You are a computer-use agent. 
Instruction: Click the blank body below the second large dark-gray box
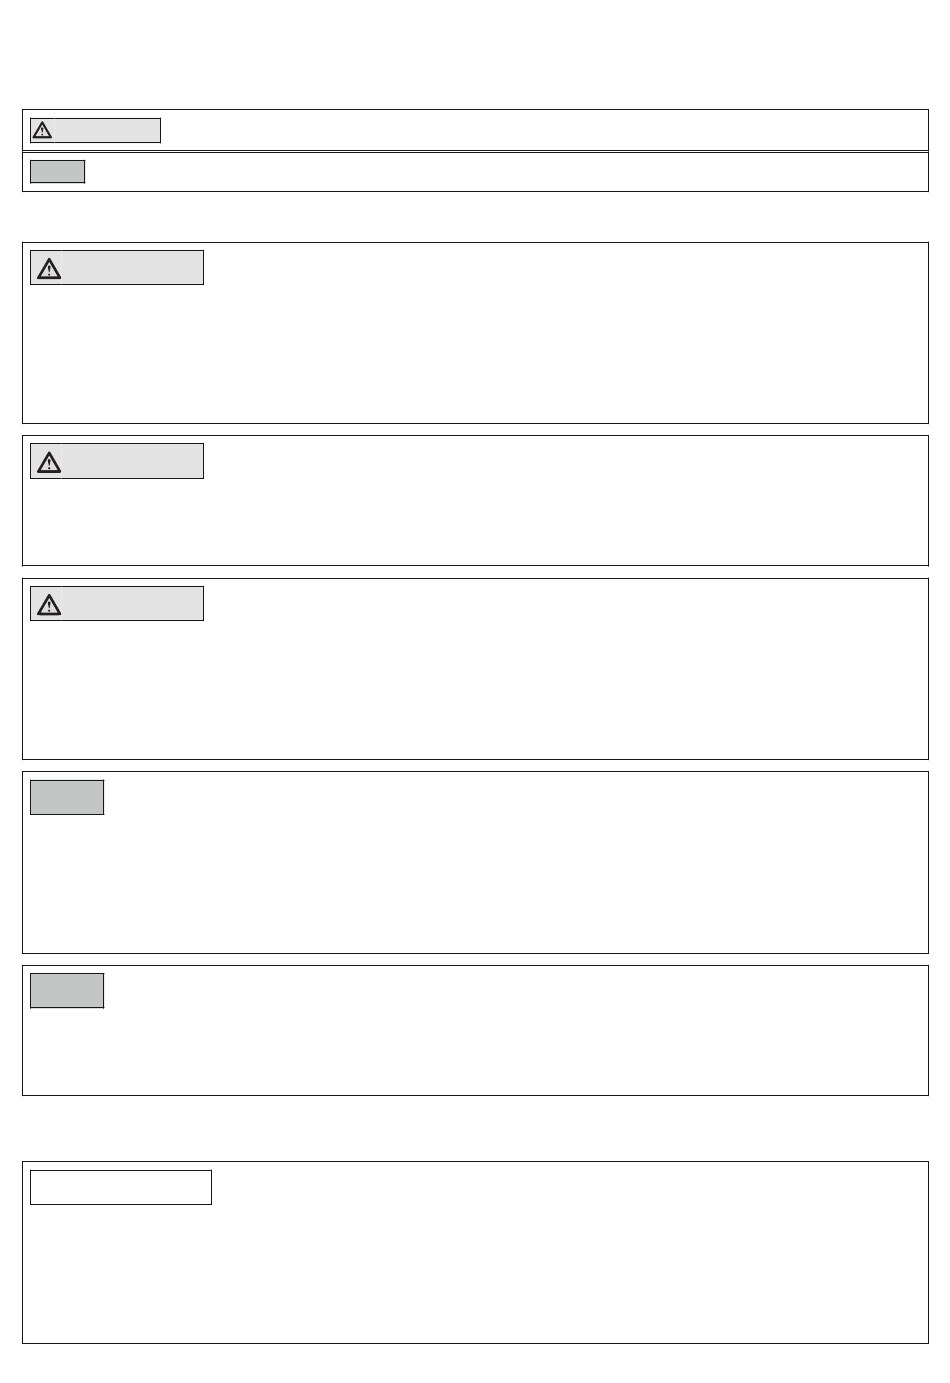pyautogui.click(x=475, y=1051)
